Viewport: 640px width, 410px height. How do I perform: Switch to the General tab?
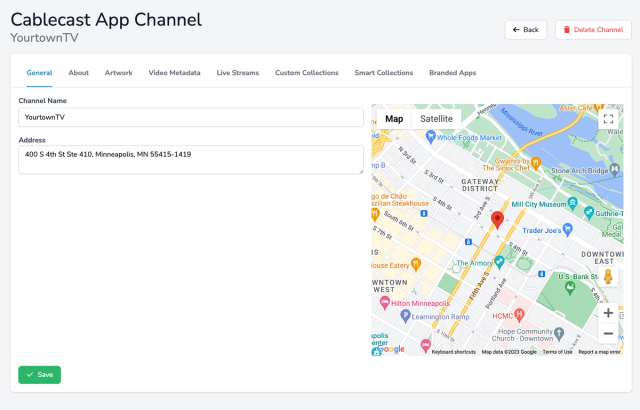pos(40,73)
